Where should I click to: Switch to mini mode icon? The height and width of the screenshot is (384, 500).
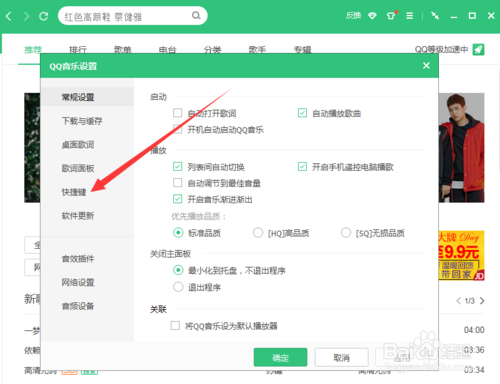pos(435,16)
